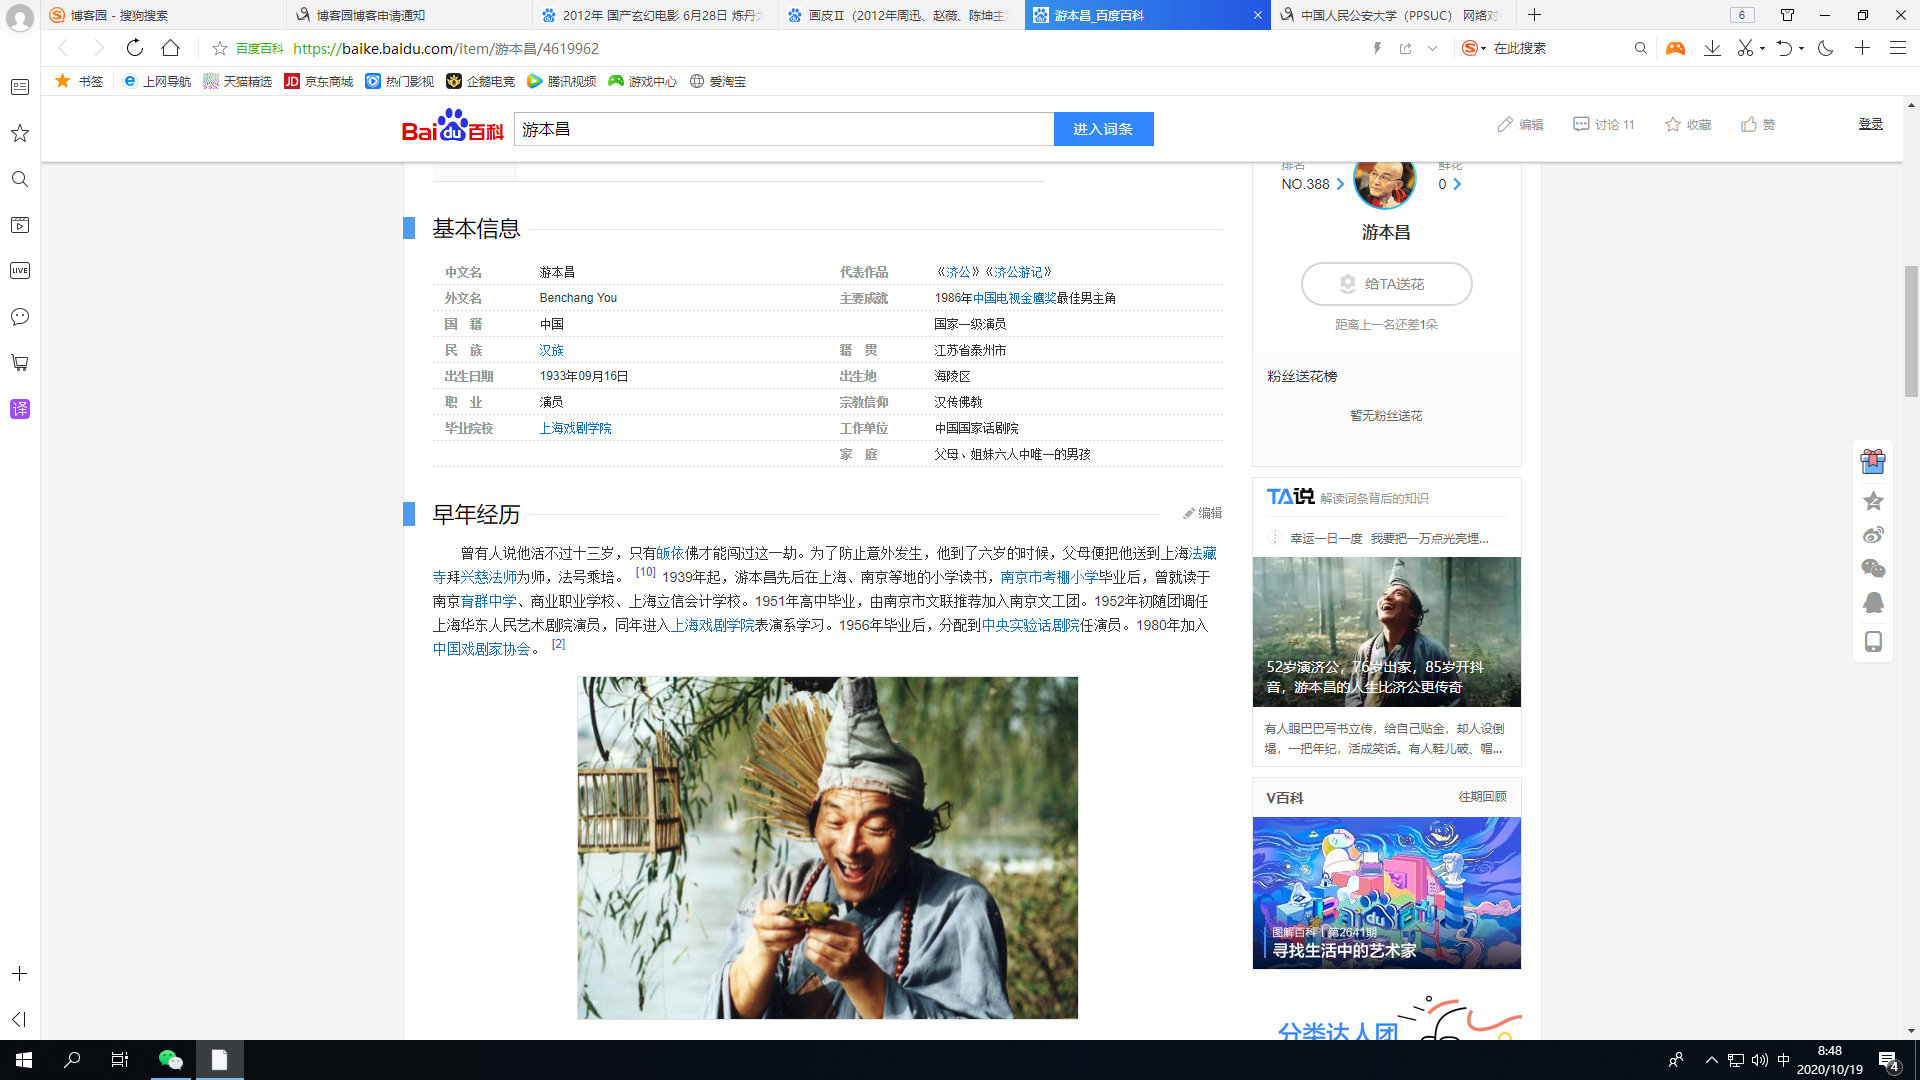This screenshot has width=1920, height=1080.
Task: Click the gift box floating icon
Action: tap(1873, 461)
